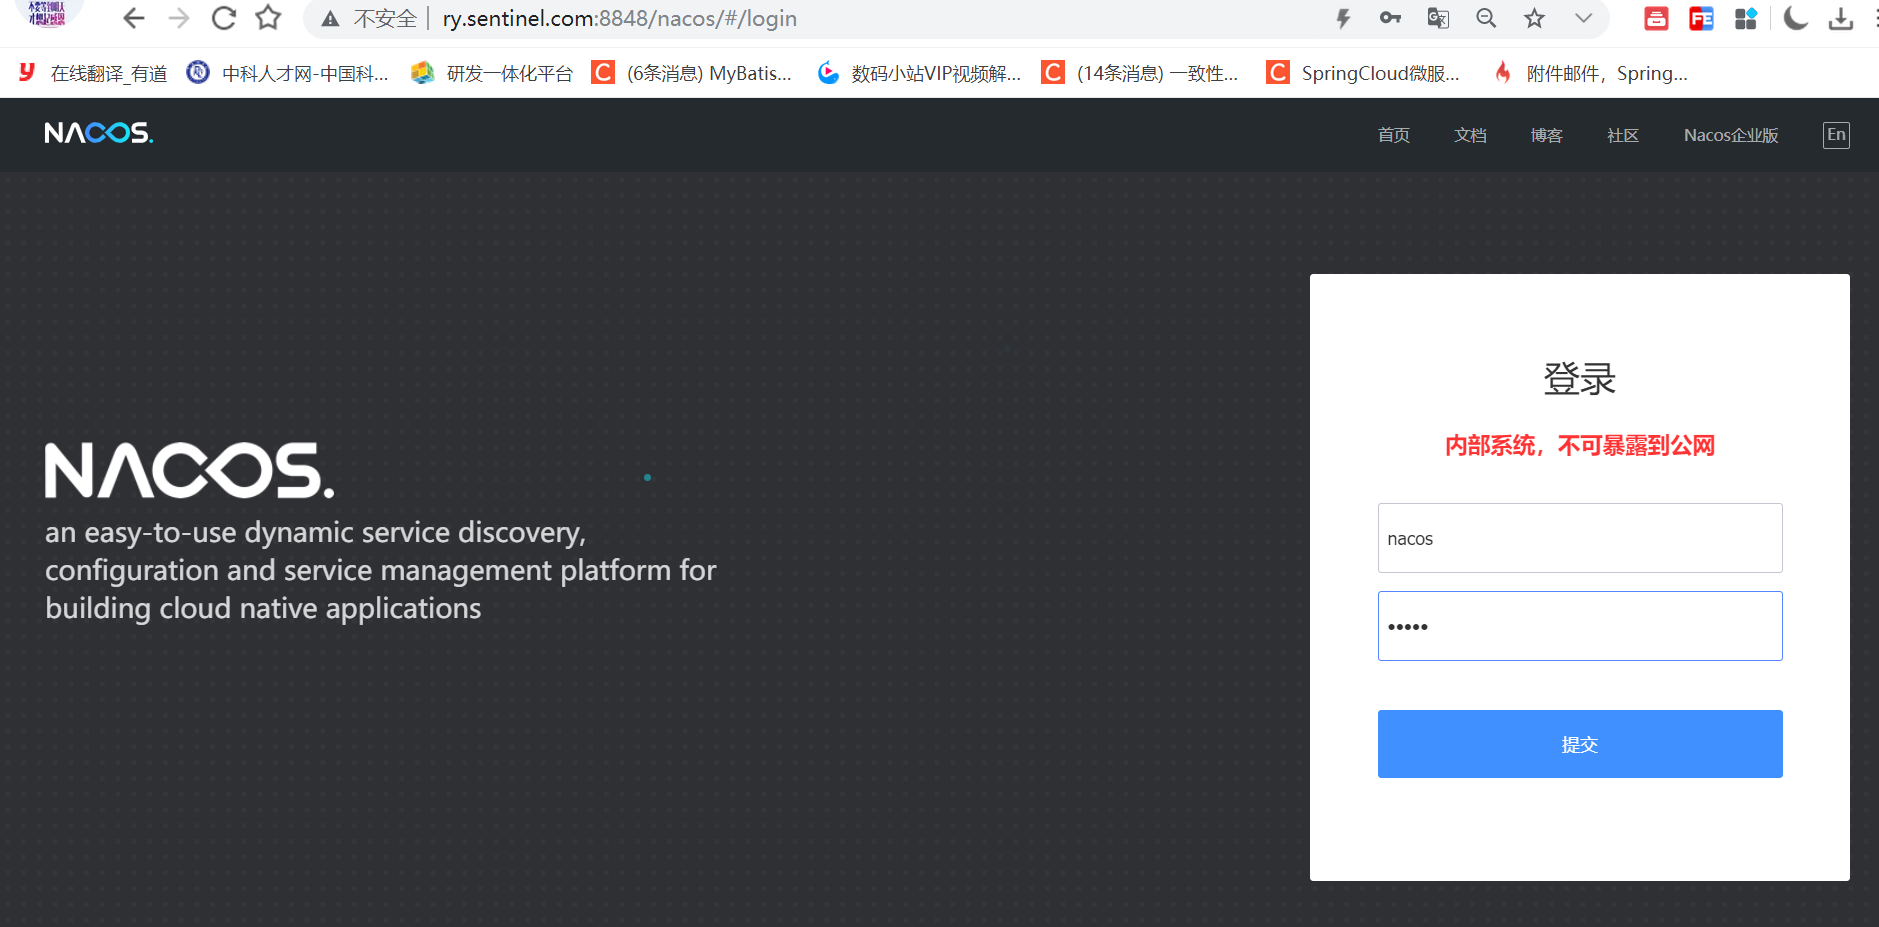This screenshot has height=927, width=1879.
Task: Open the translate page icon
Action: coord(1438,18)
